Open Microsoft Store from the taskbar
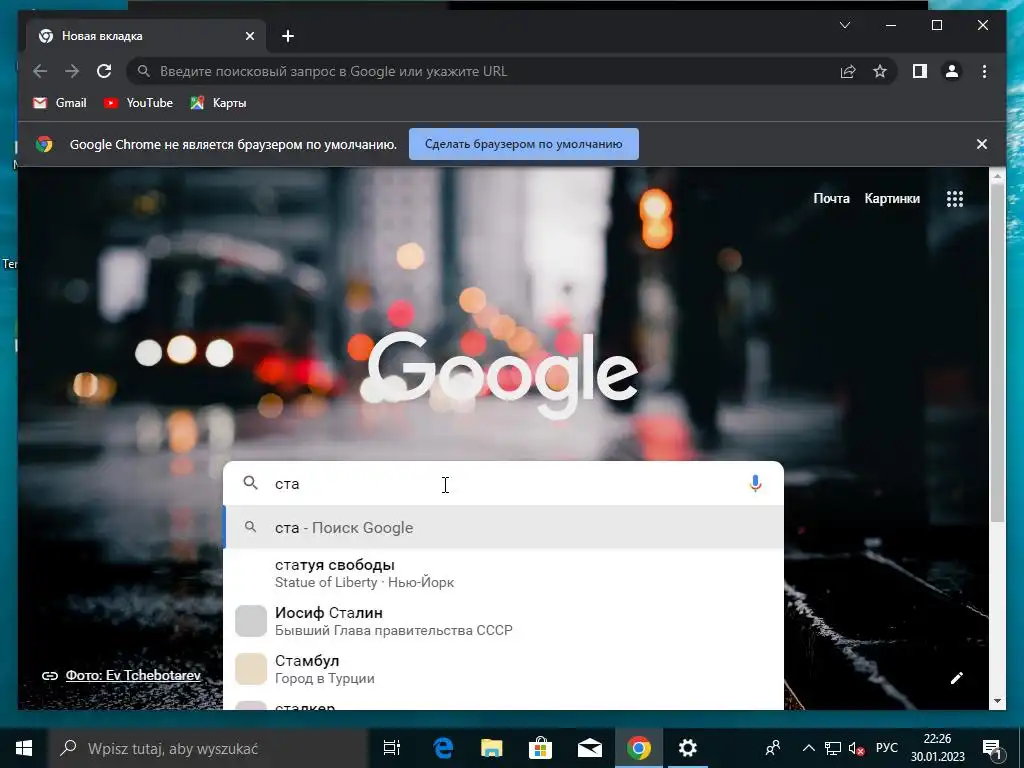The height and width of the screenshot is (768, 1024). point(541,748)
